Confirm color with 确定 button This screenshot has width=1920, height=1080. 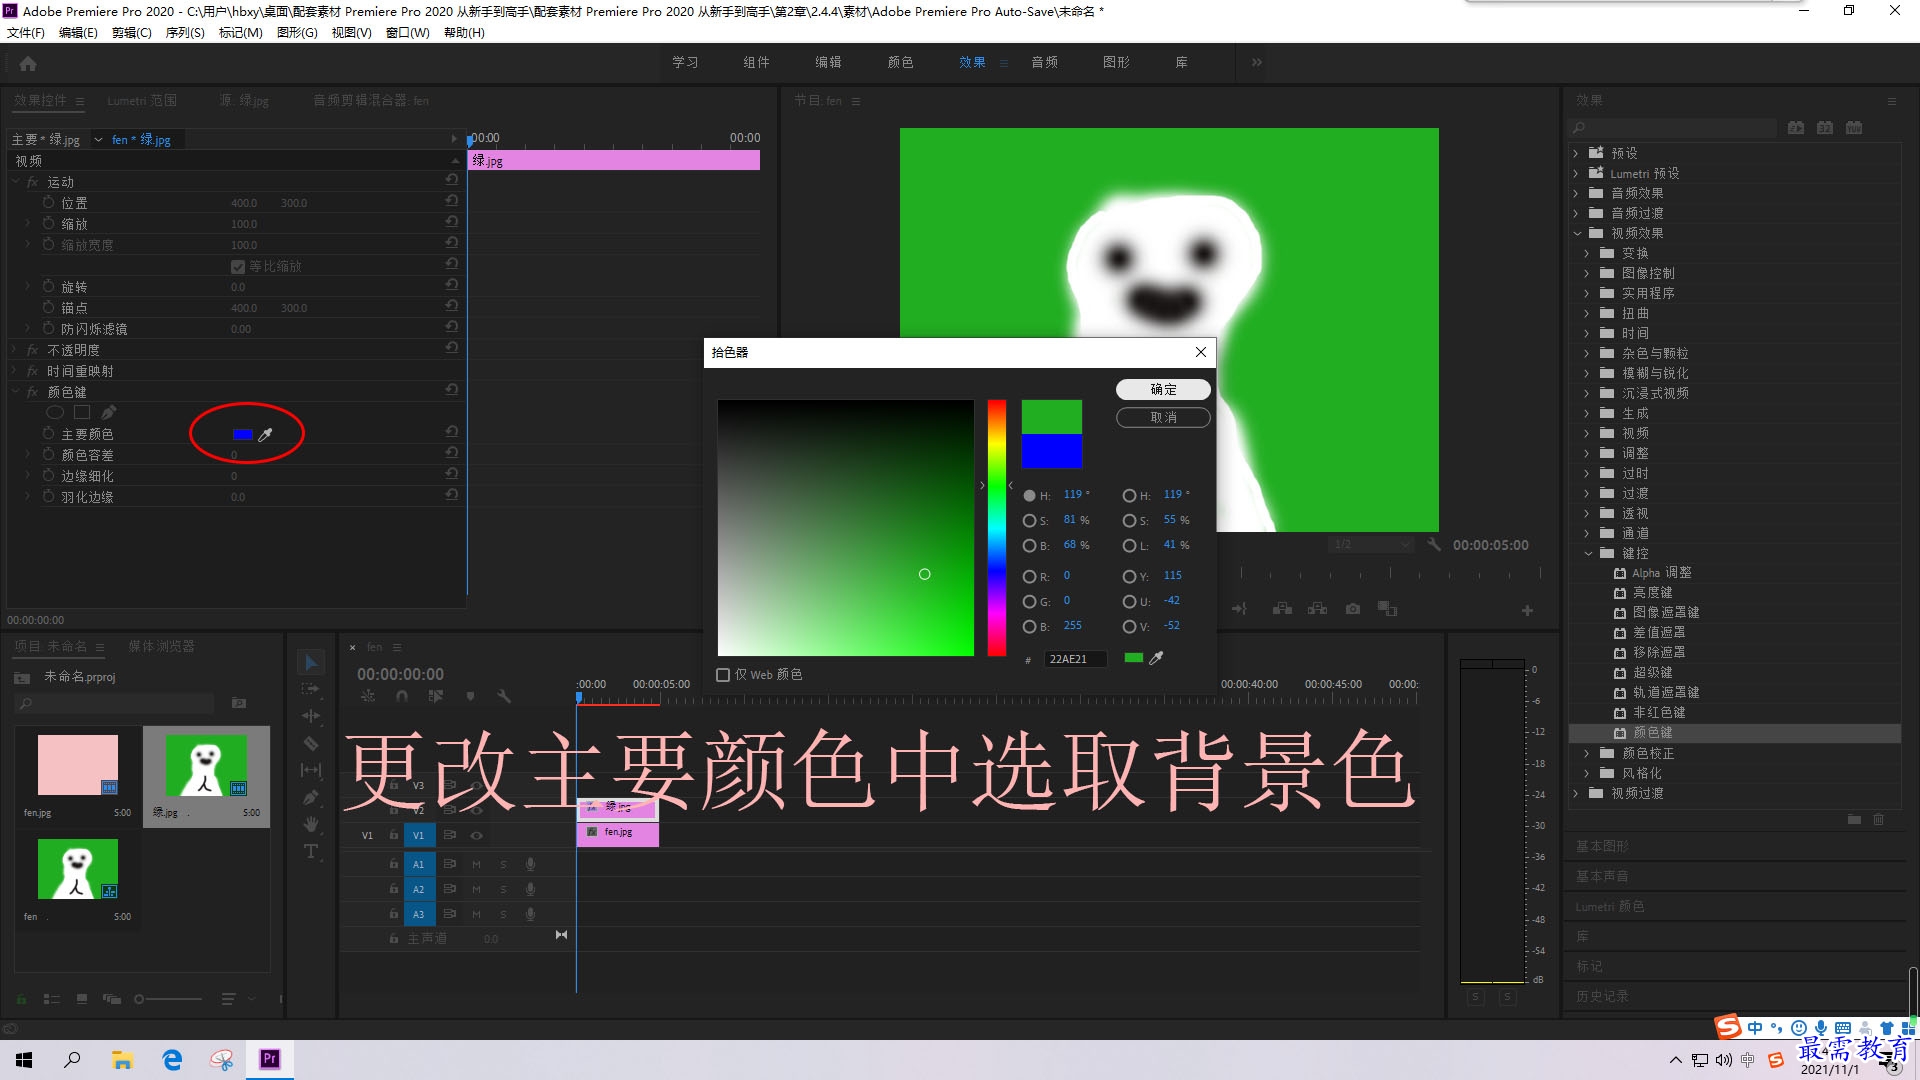point(1163,389)
